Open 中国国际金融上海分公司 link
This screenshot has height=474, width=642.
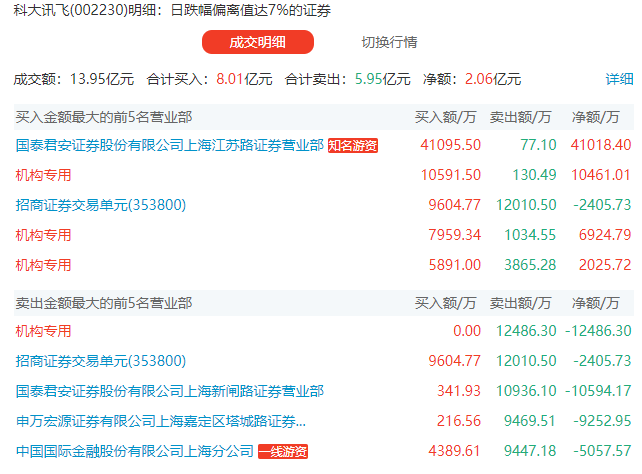[x=135, y=451]
